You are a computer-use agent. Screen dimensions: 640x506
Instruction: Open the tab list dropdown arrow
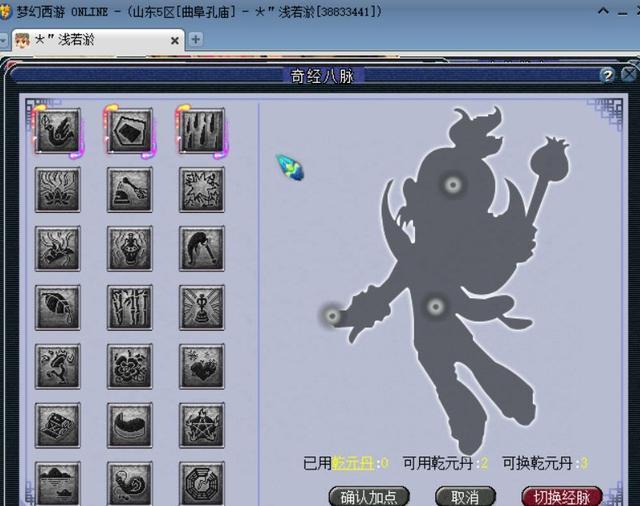[x=3, y=40]
